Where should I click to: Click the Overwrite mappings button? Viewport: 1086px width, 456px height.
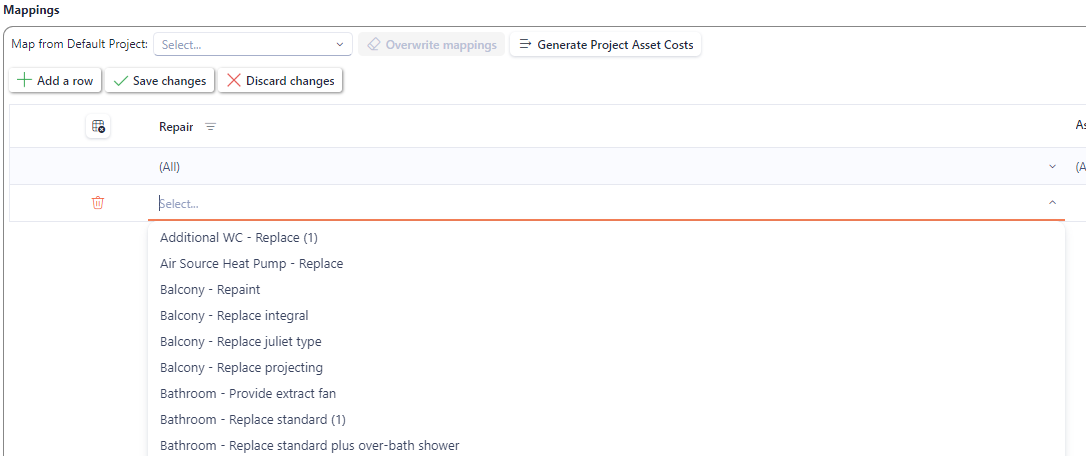tap(431, 45)
